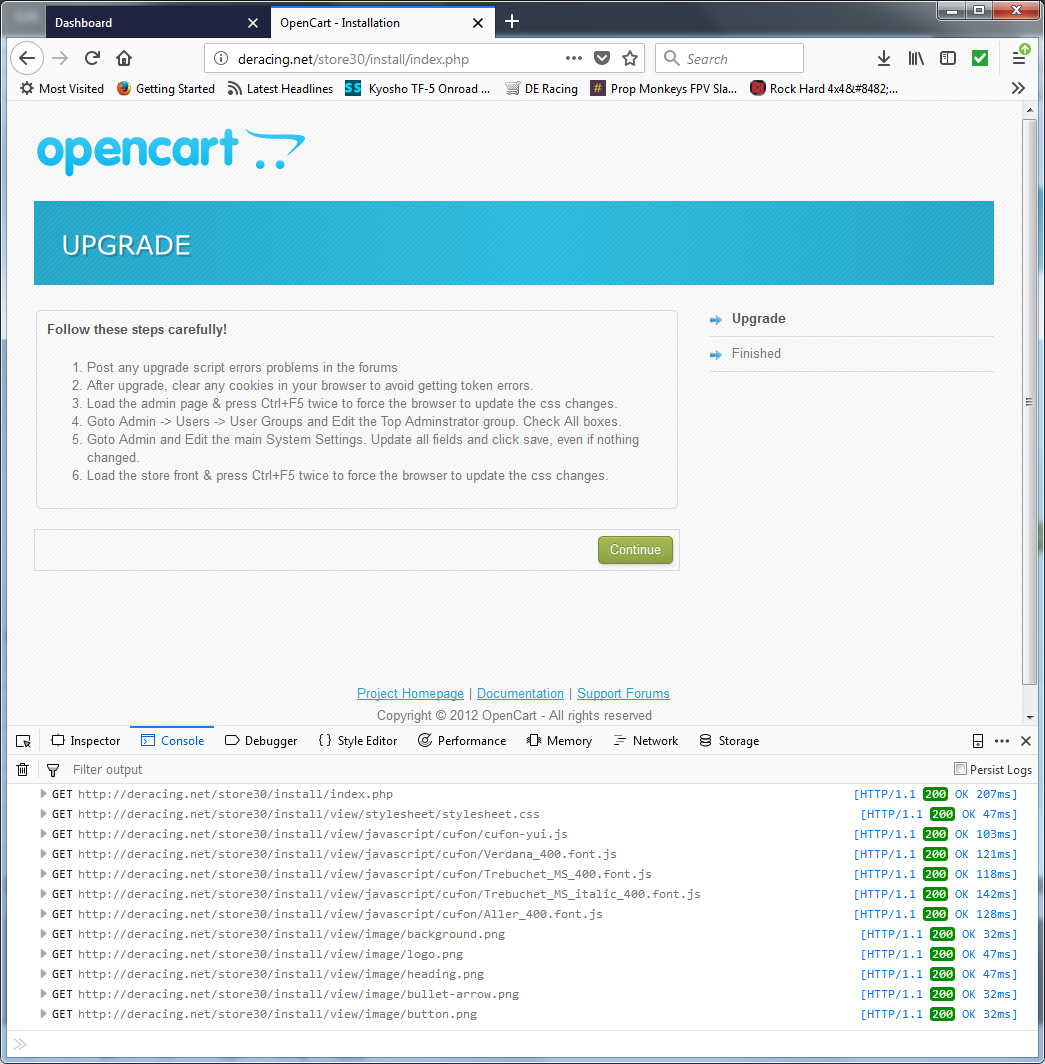Image resolution: width=1045 pixels, height=1064 pixels.
Task: Expand the logo.png GET request entry
Action: [43, 954]
